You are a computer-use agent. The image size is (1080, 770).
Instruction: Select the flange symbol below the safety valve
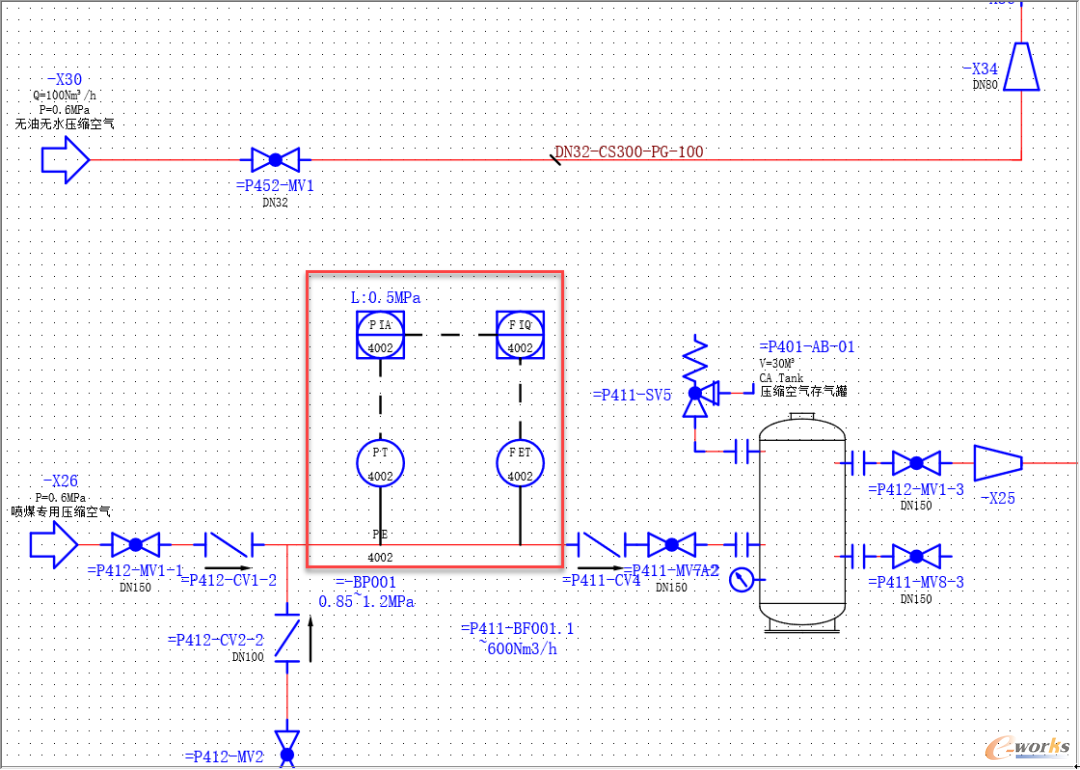pyautogui.click(x=741, y=451)
